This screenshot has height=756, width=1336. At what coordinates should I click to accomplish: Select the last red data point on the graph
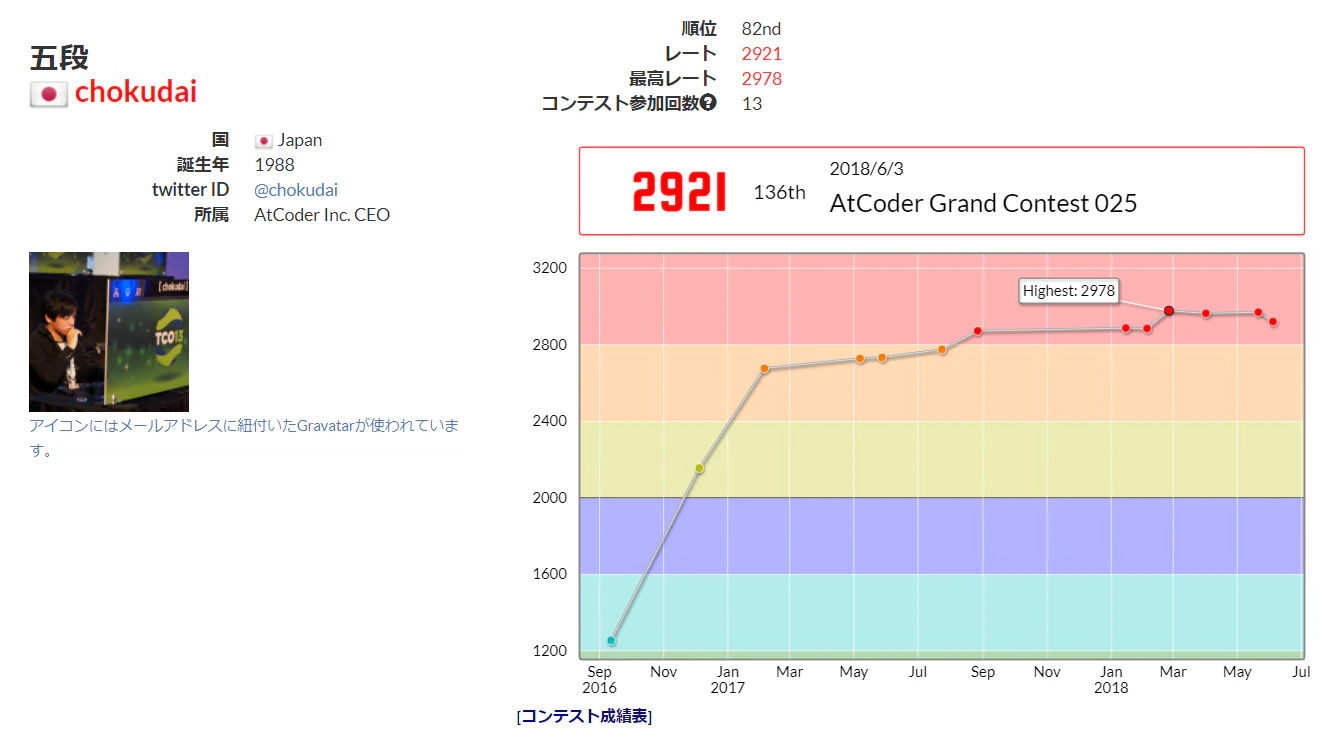1273,322
